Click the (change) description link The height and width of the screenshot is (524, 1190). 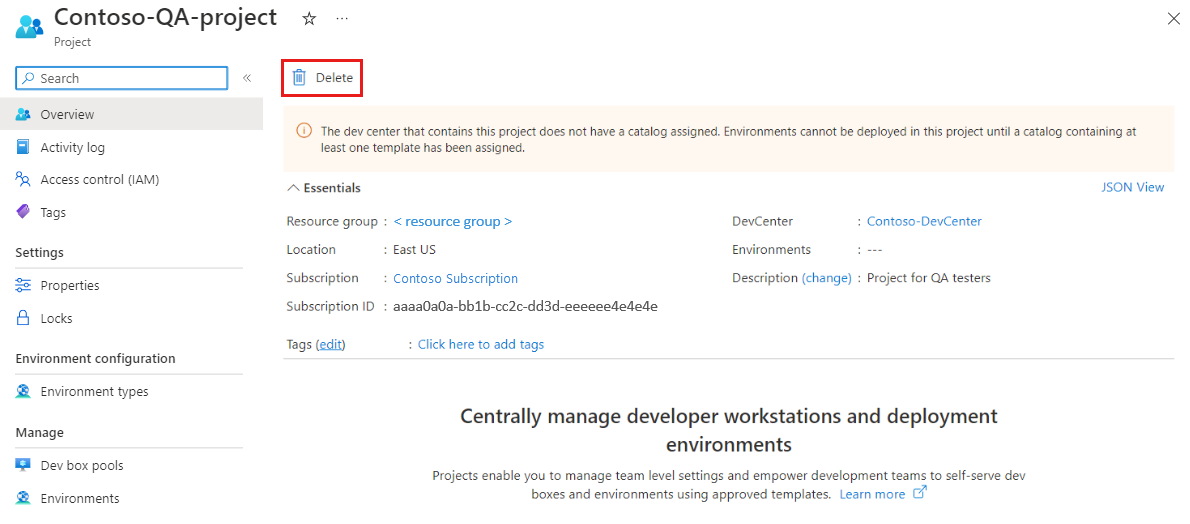pos(826,279)
